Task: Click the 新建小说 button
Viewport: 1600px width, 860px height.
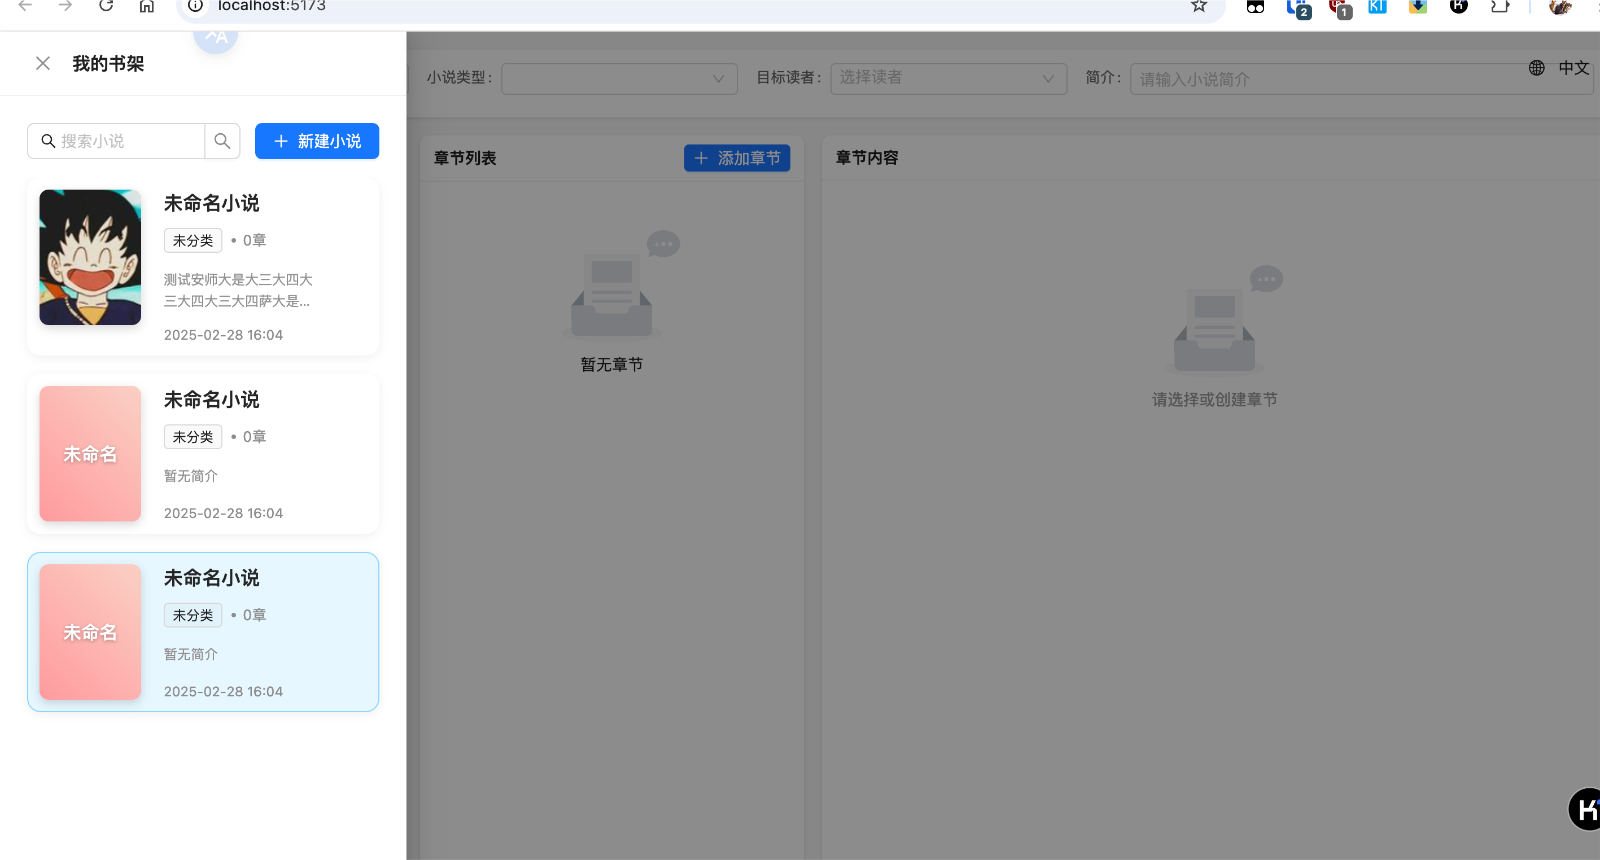Action: point(317,141)
